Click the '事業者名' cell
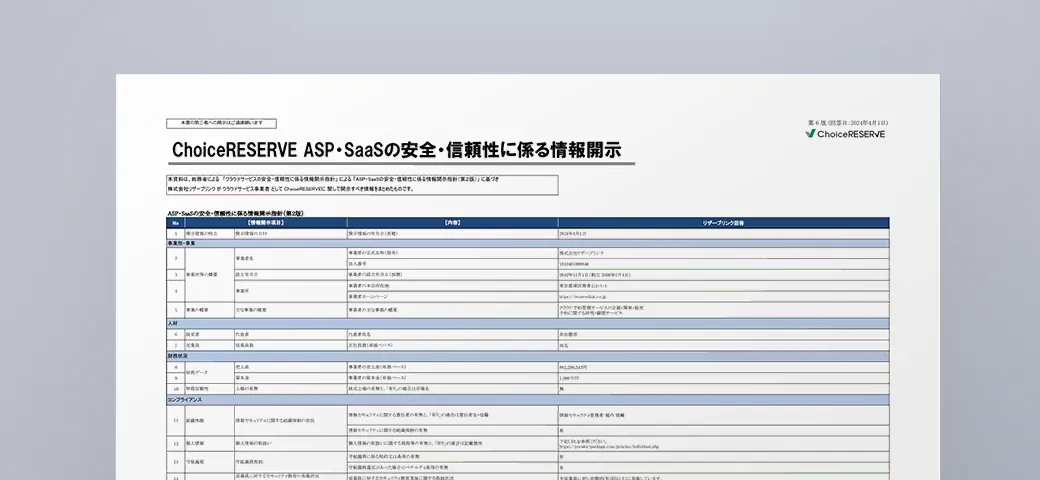This screenshot has width=1040, height=480. coord(291,259)
